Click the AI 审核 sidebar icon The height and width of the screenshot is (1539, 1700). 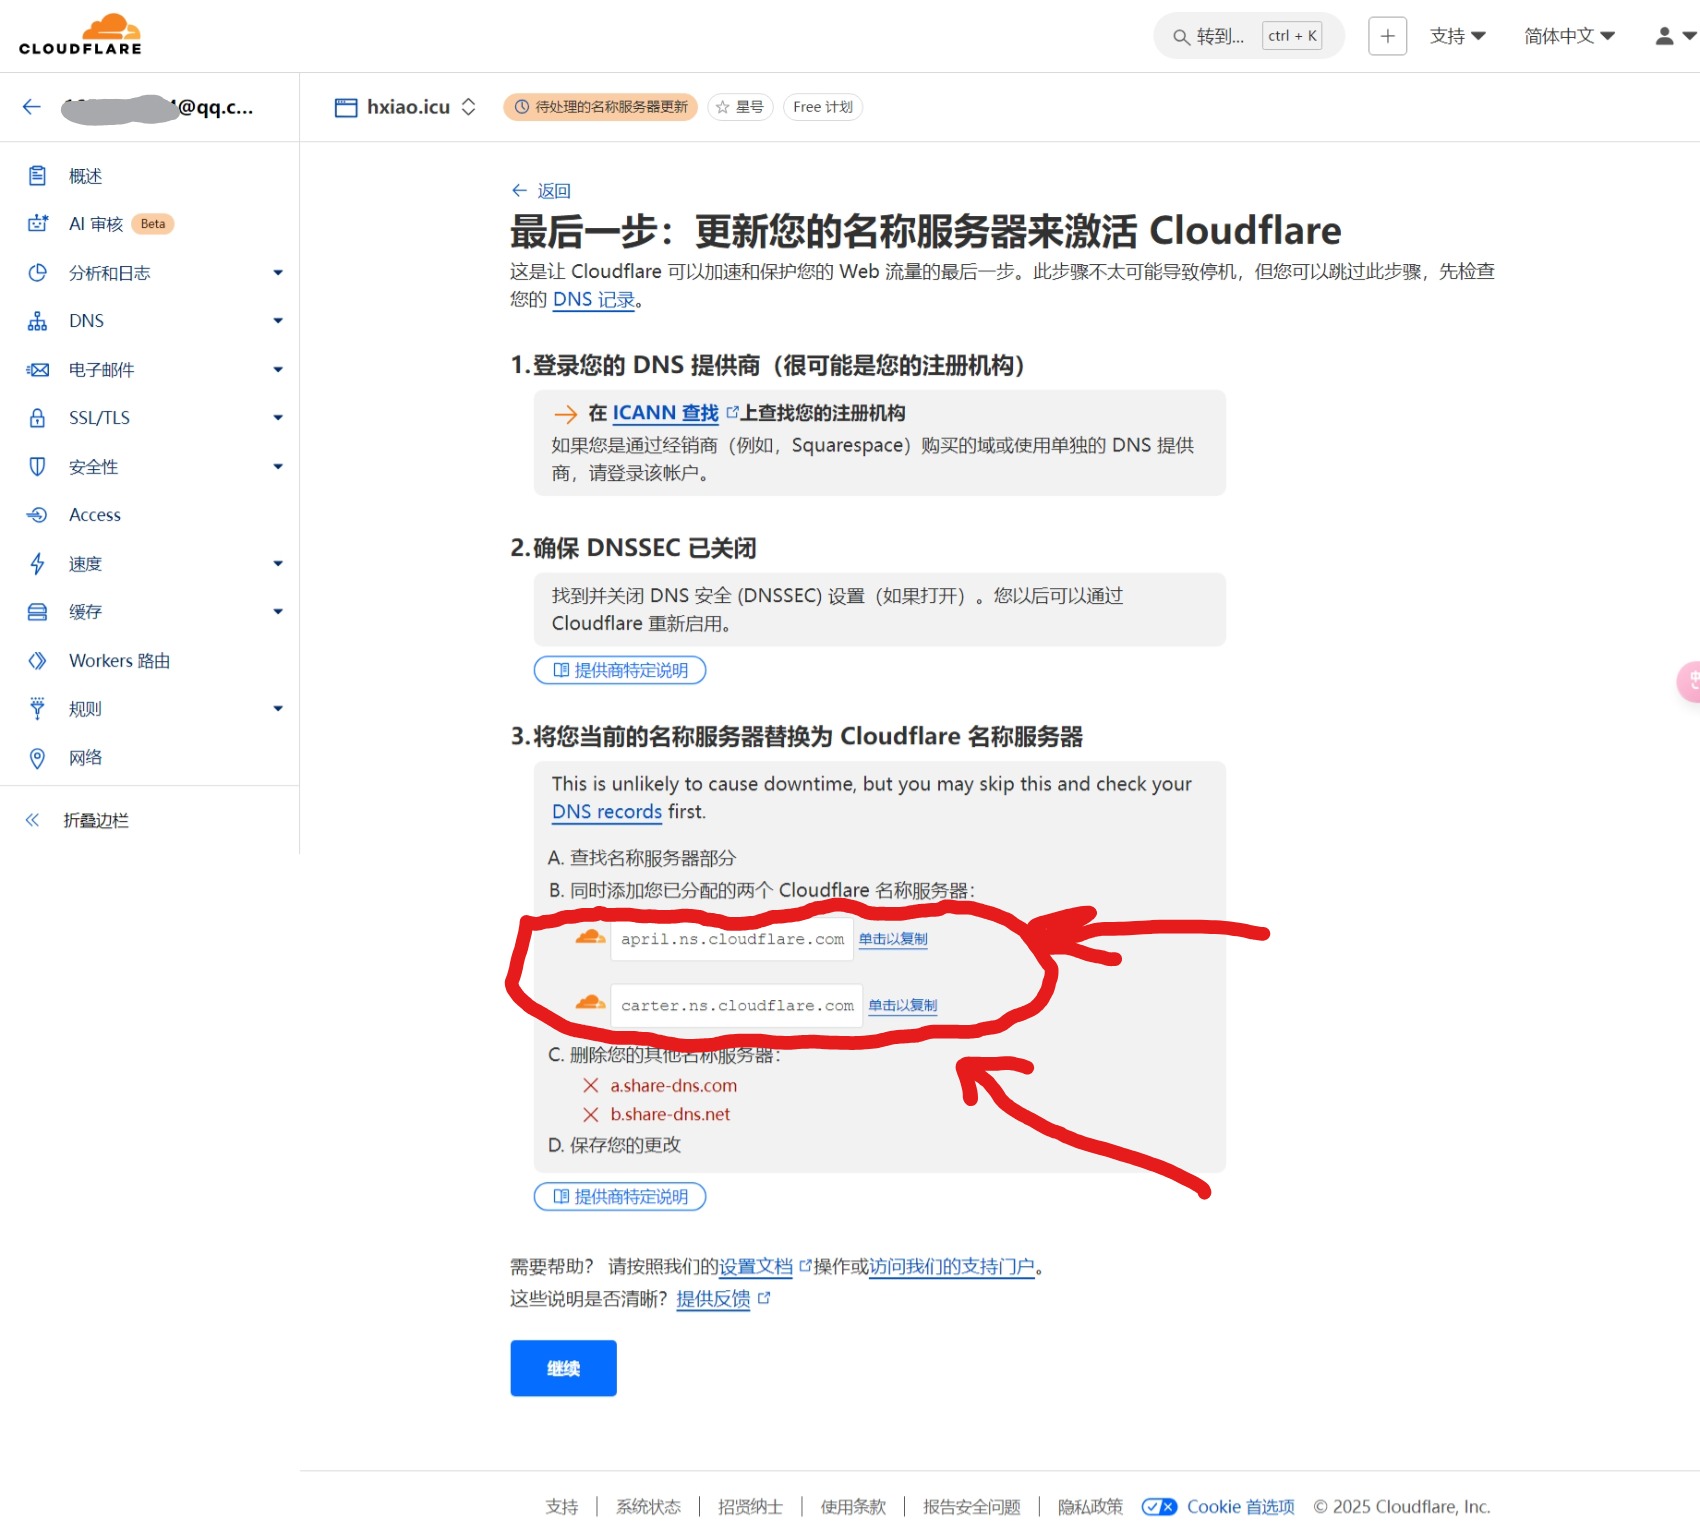point(37,224)
